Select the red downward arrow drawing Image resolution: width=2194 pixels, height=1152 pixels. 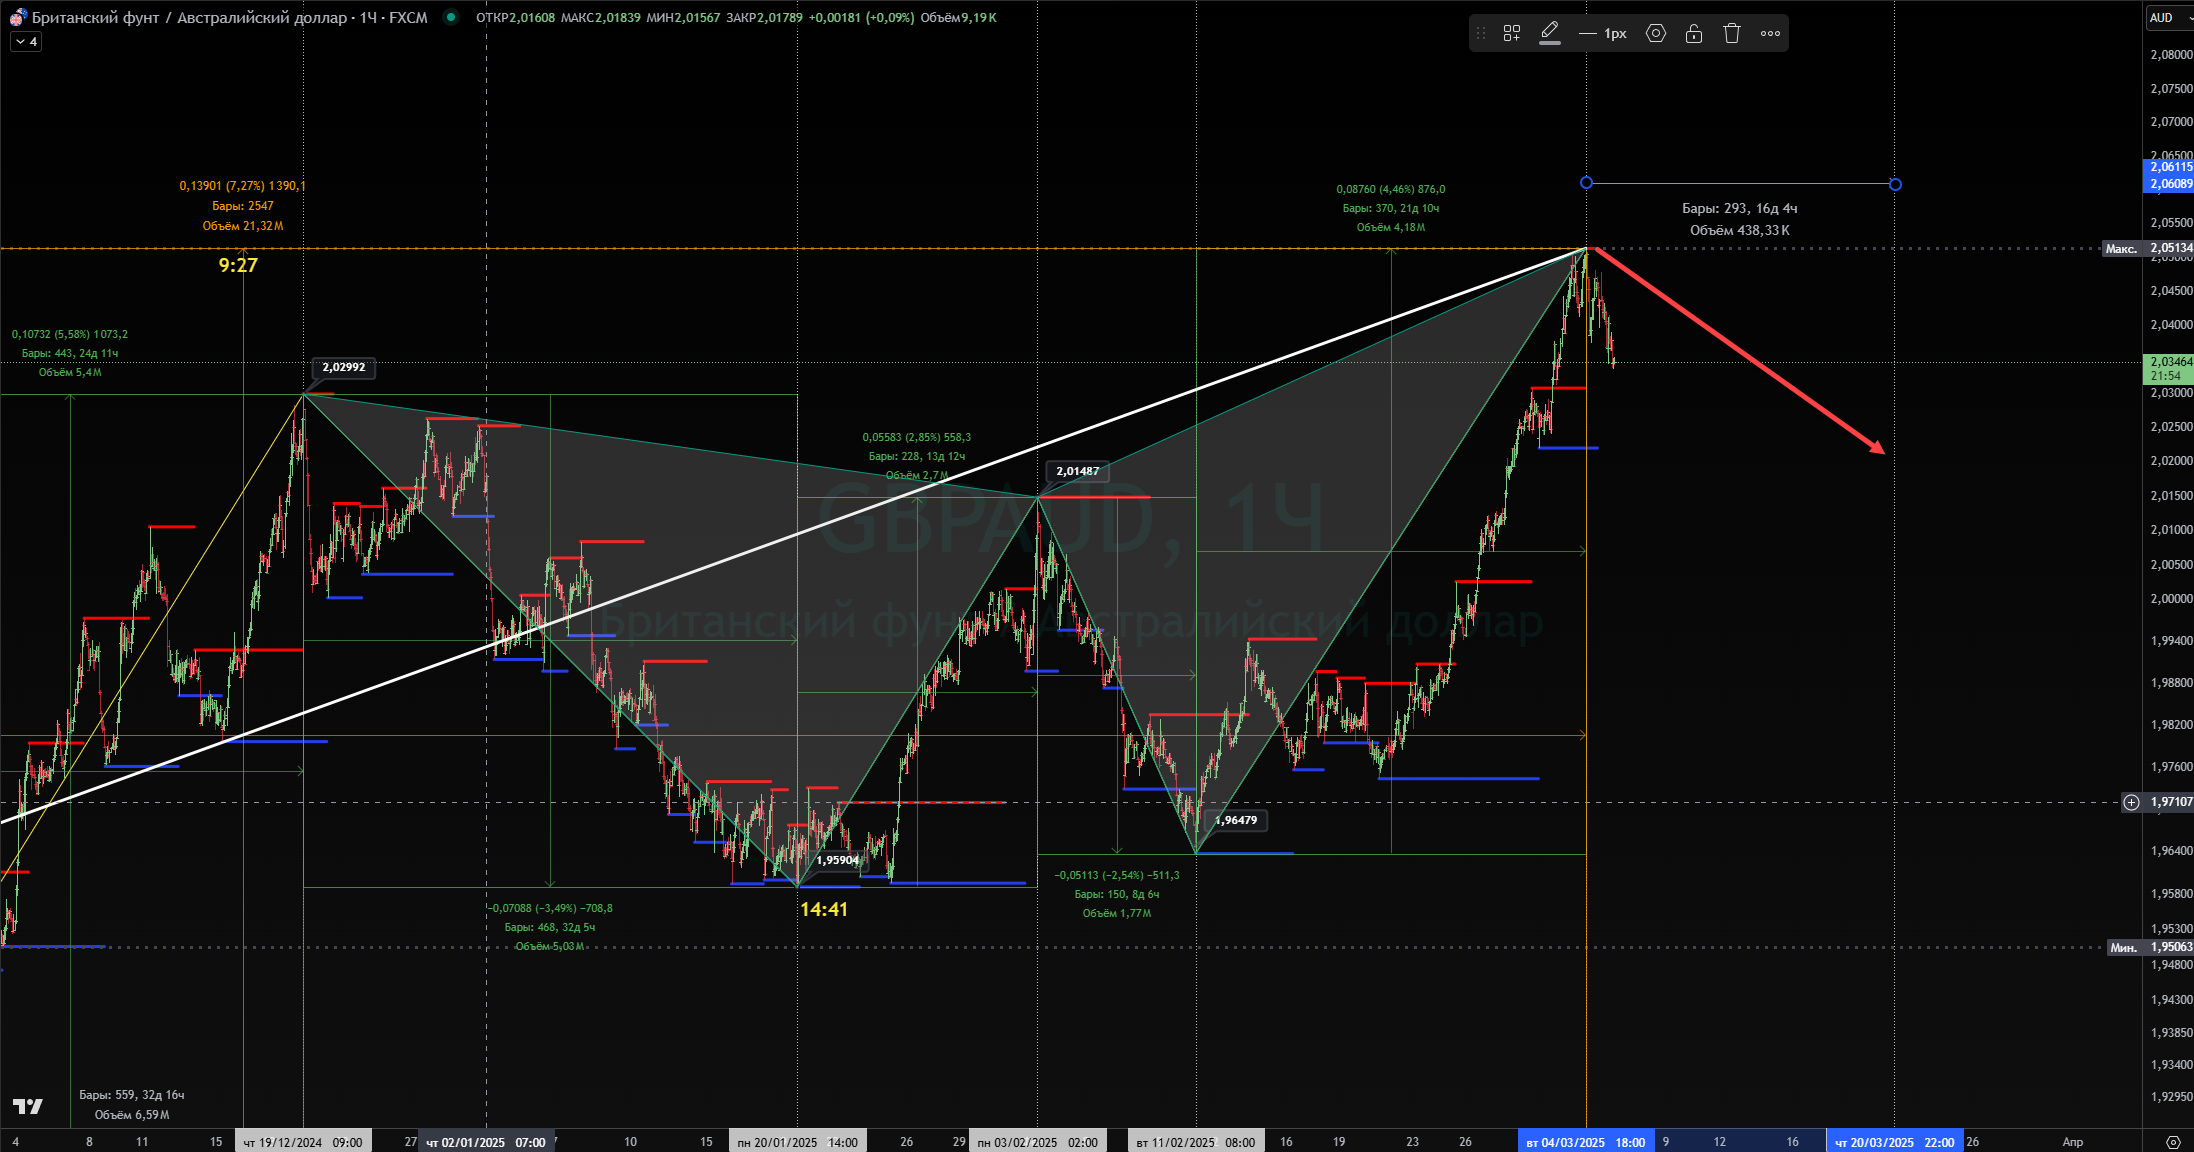(x=1740, y=352)
